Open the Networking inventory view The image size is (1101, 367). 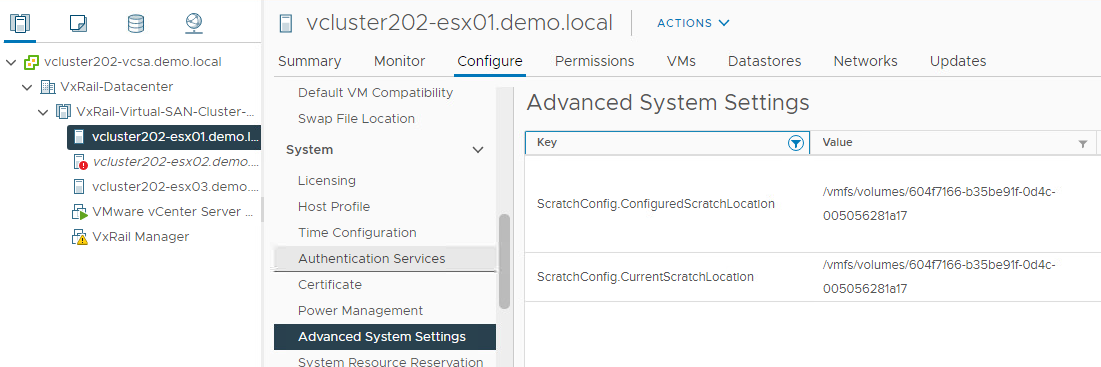[x=194, y=23]
